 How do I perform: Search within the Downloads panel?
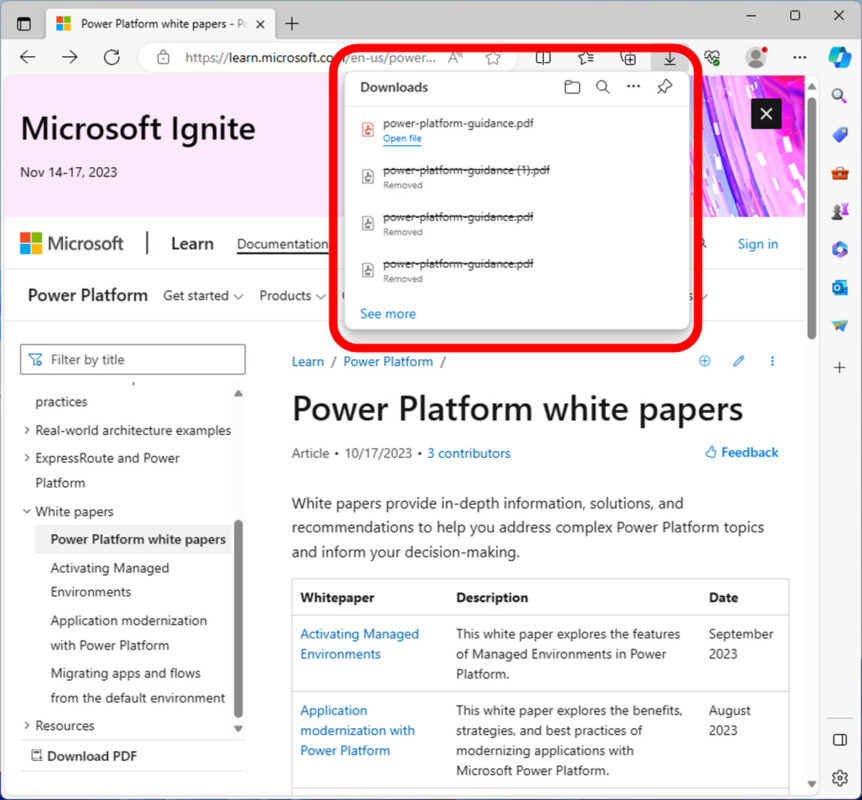point(603,87)
